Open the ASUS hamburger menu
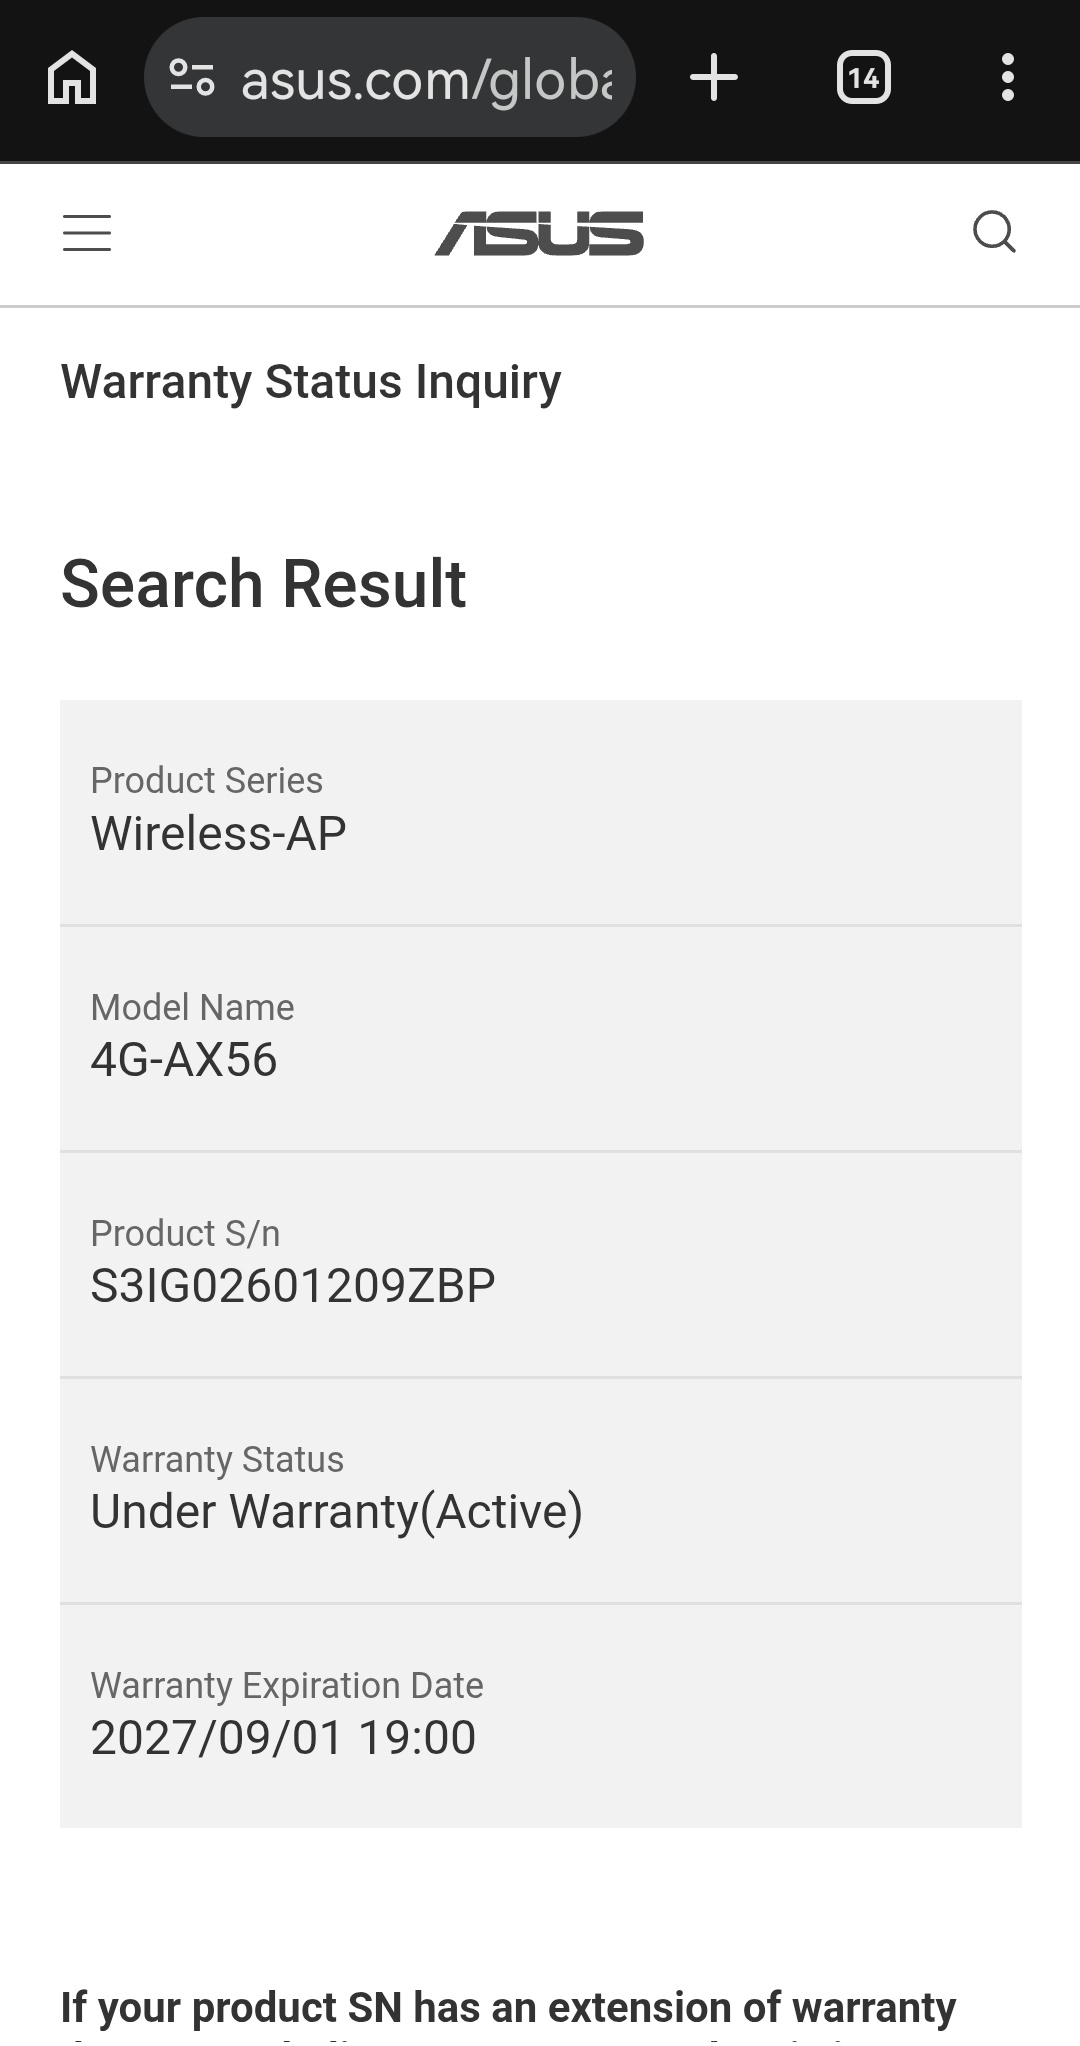 click(87, 233)
